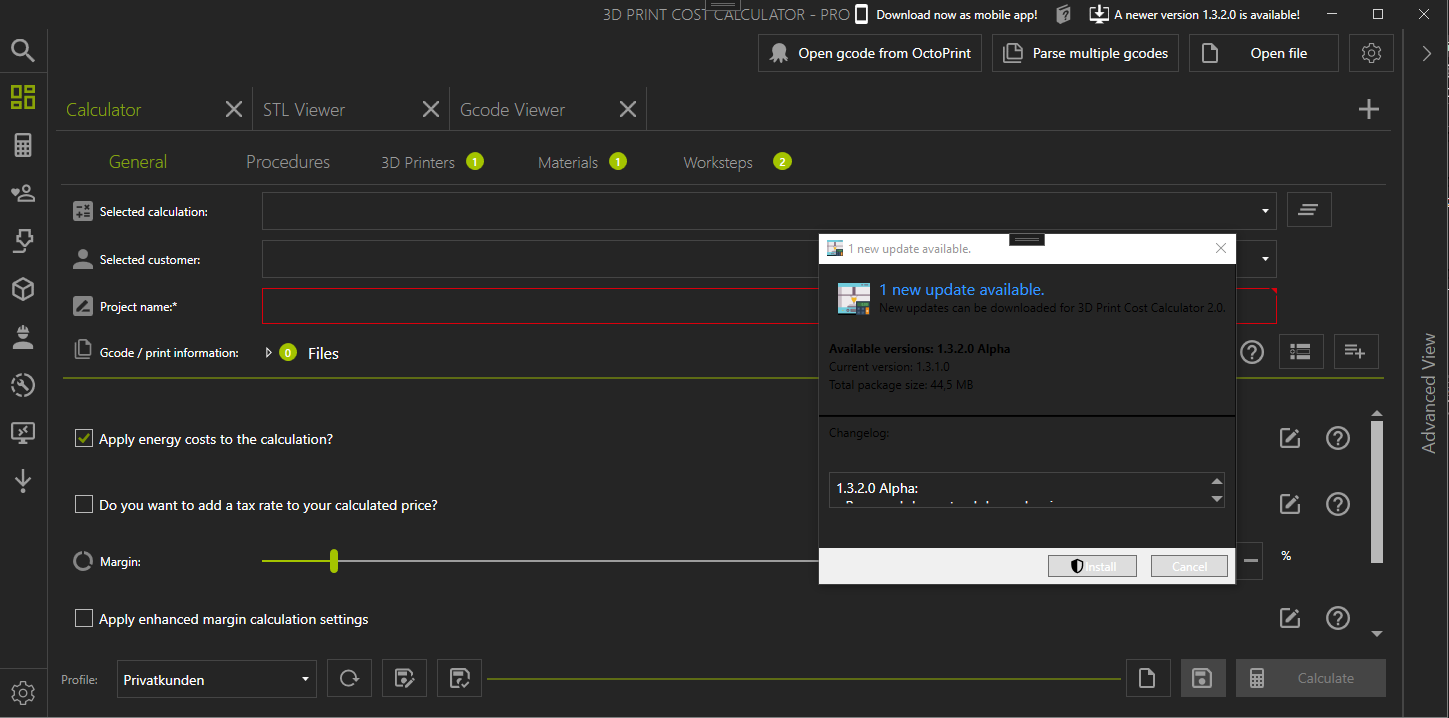Click Parse multiple gcodes button
The height and width of the screenshot is (718, 1449).
coord(1085,53)
